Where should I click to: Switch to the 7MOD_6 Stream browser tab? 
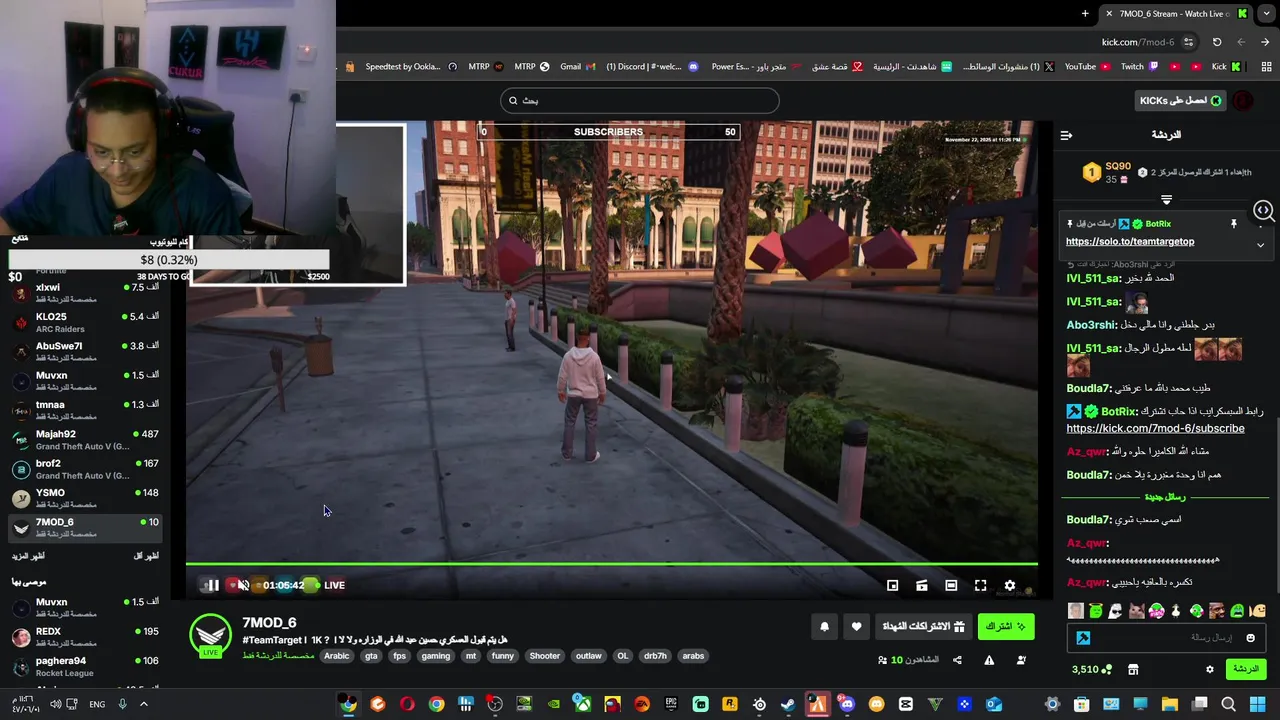tap(1175, 13)
